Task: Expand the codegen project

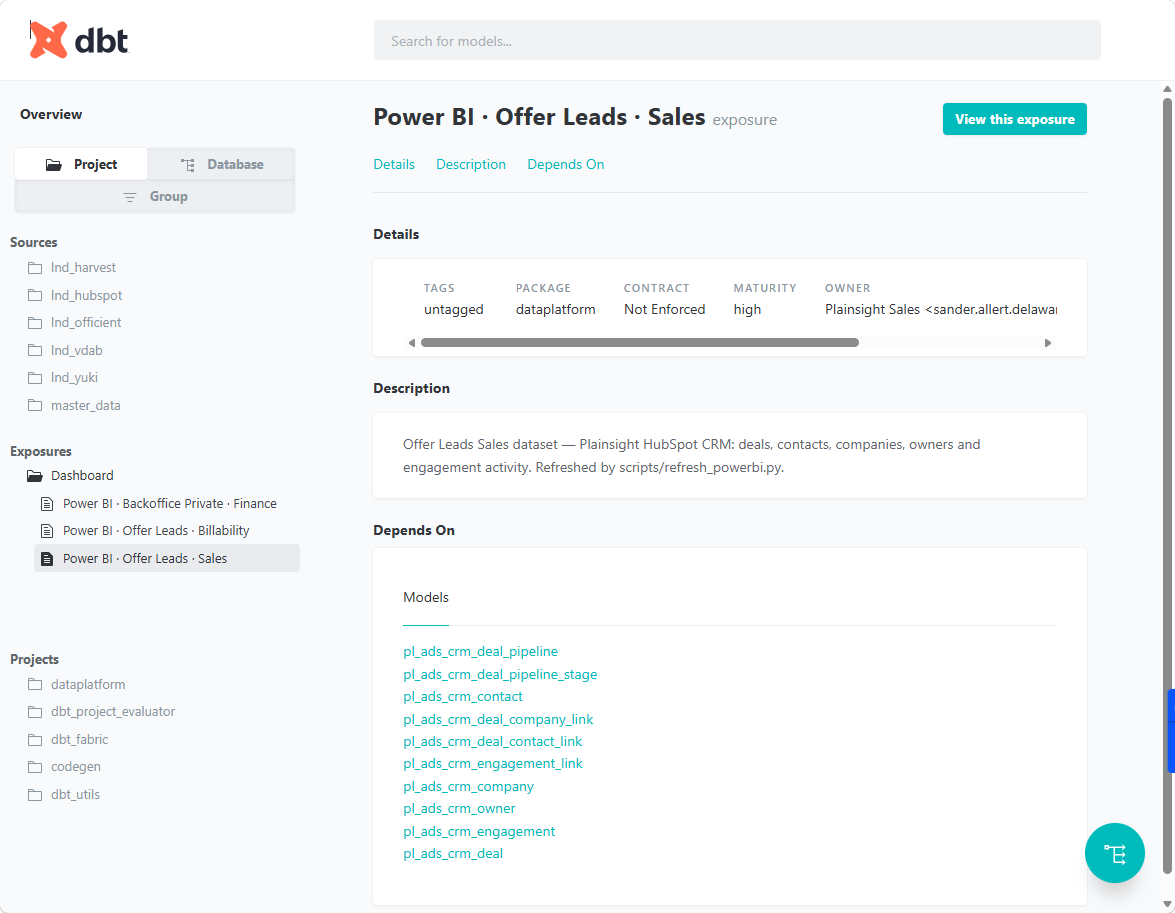Action: coord(76,767)
